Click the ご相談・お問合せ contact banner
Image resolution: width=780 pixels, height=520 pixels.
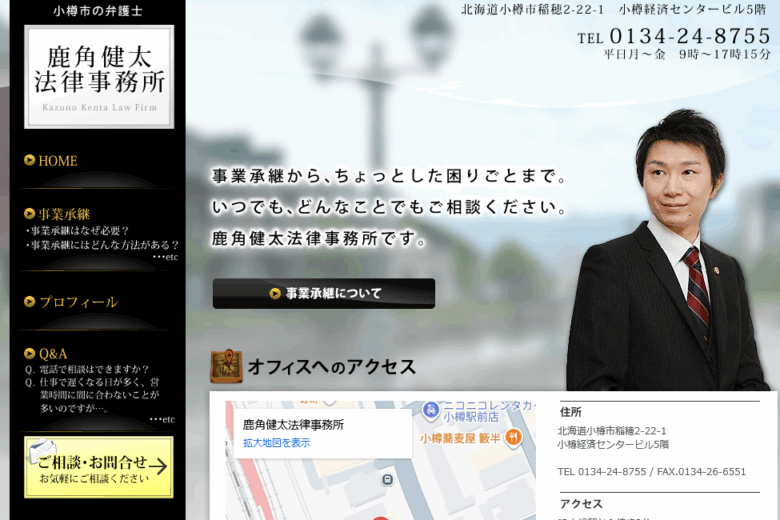pos(99,467)
